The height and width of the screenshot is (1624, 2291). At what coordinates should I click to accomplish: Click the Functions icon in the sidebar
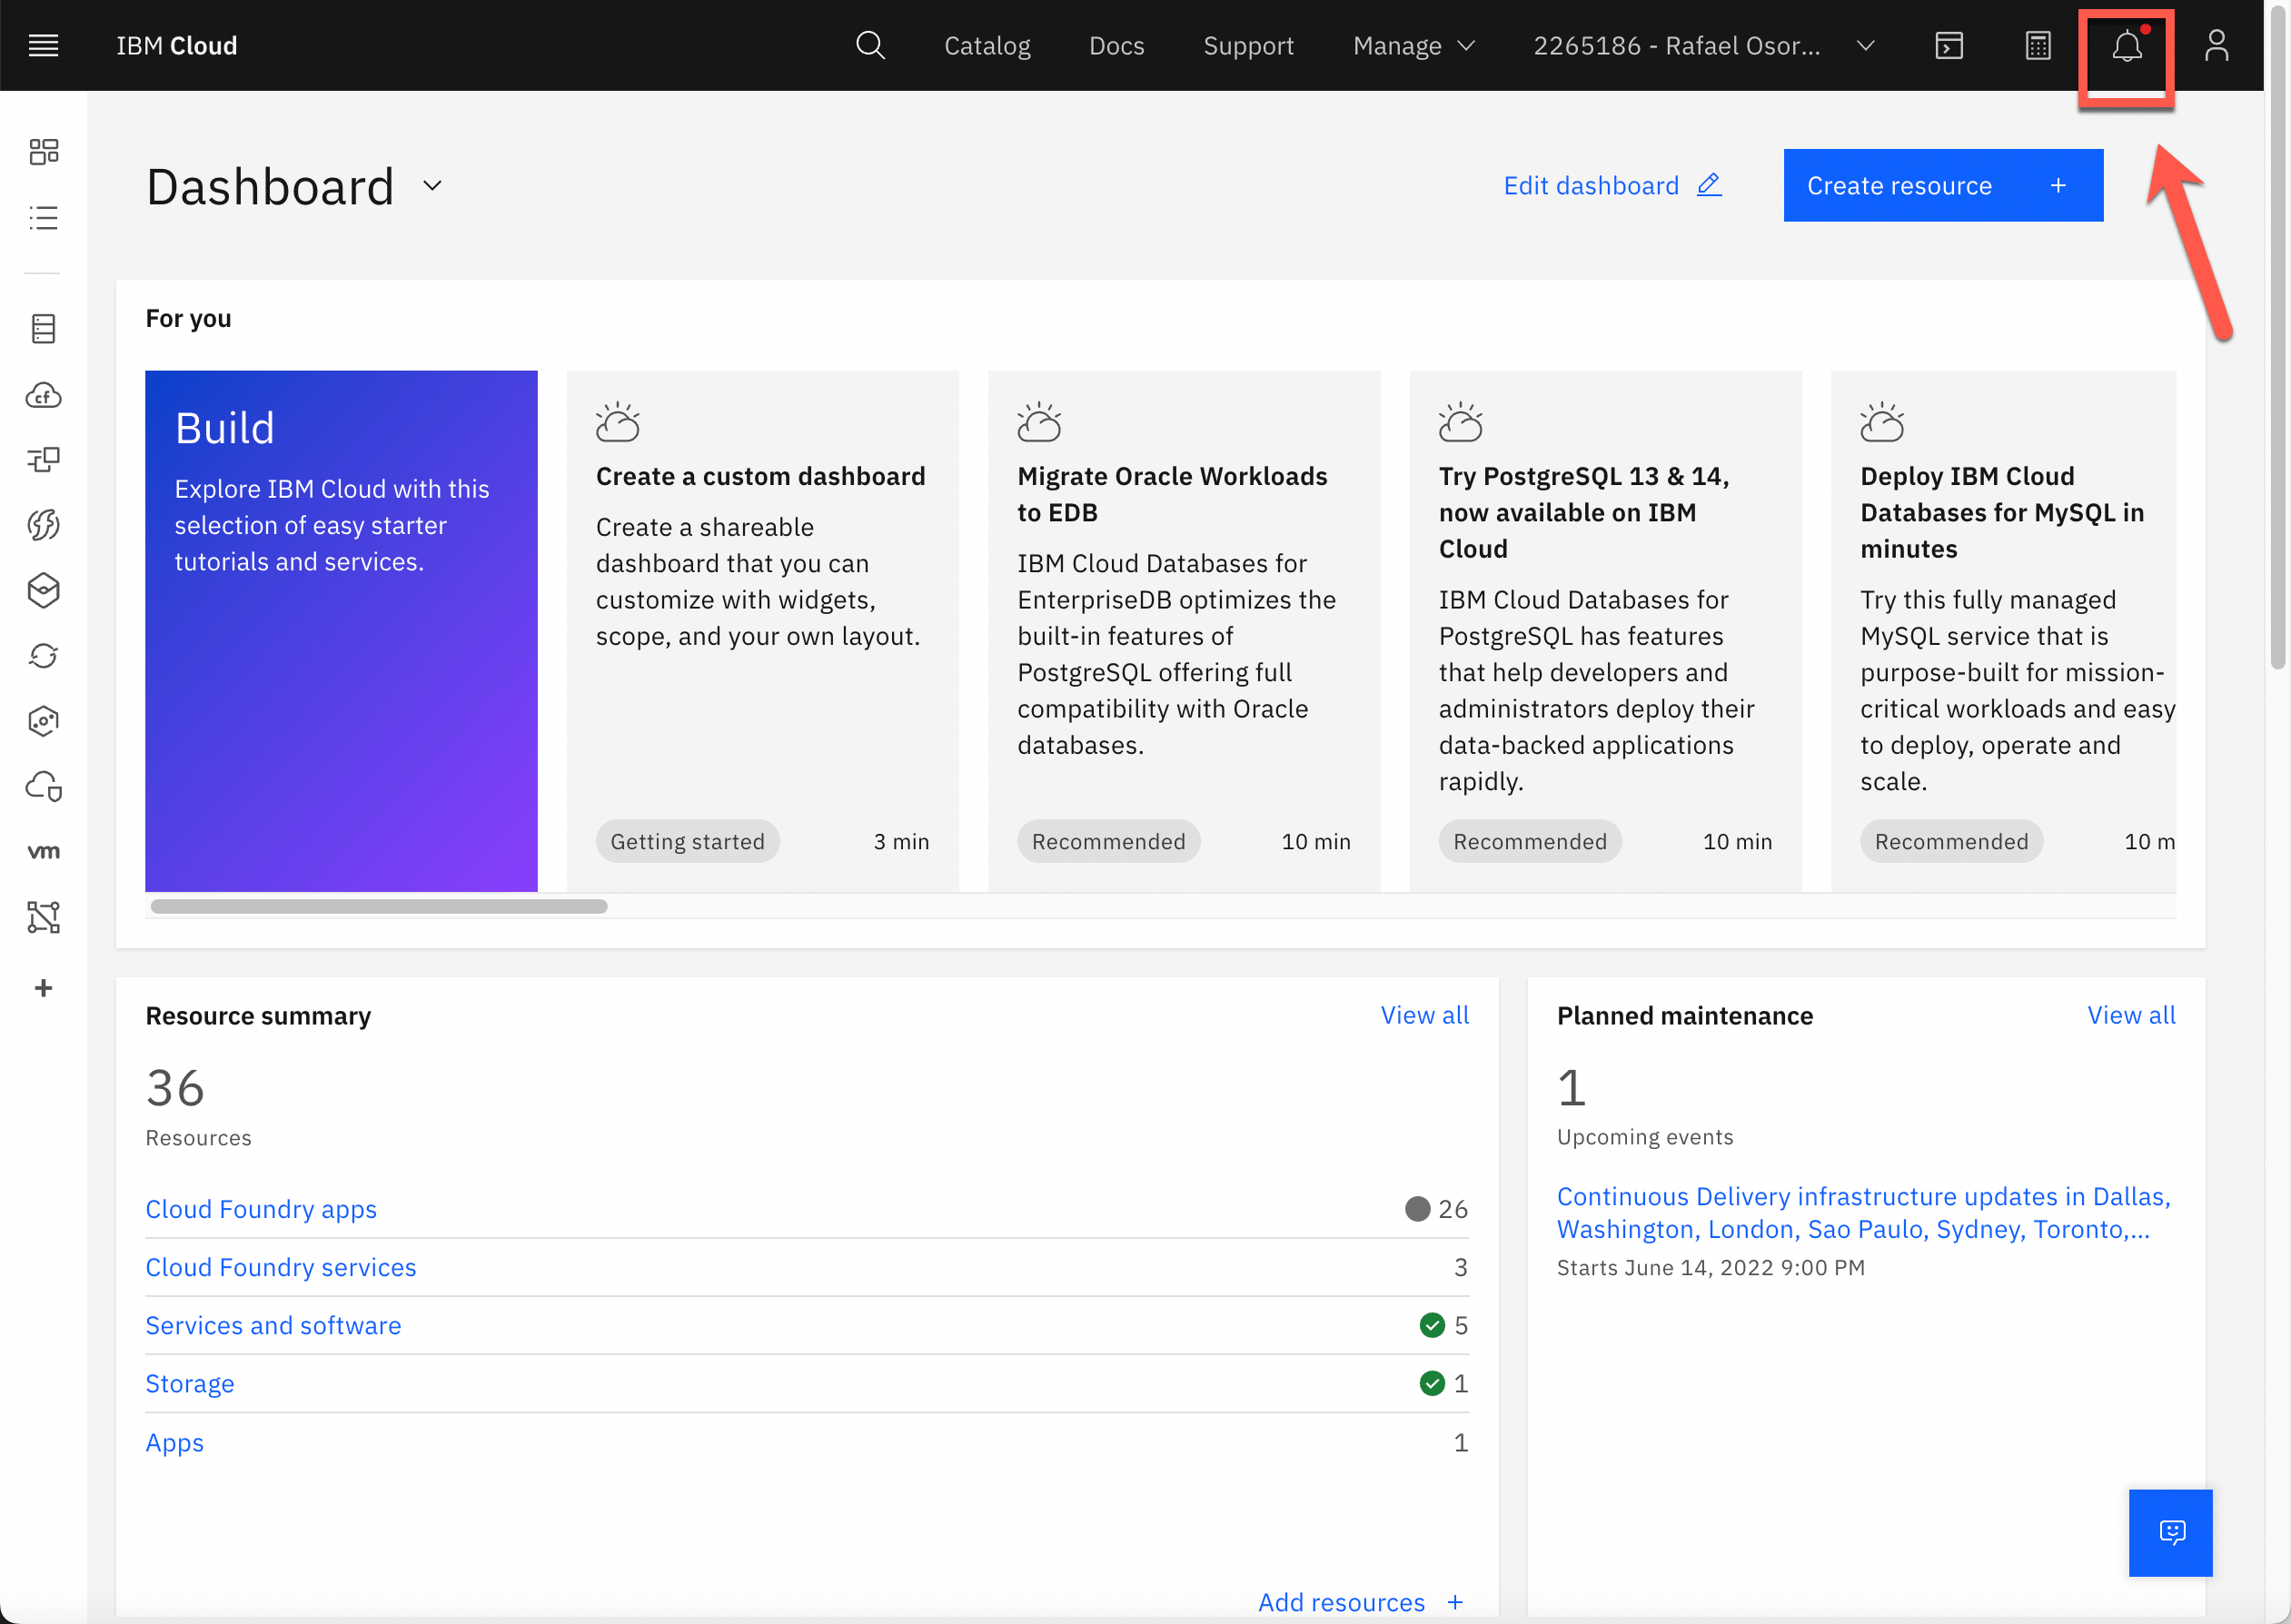tap(44, 524)
